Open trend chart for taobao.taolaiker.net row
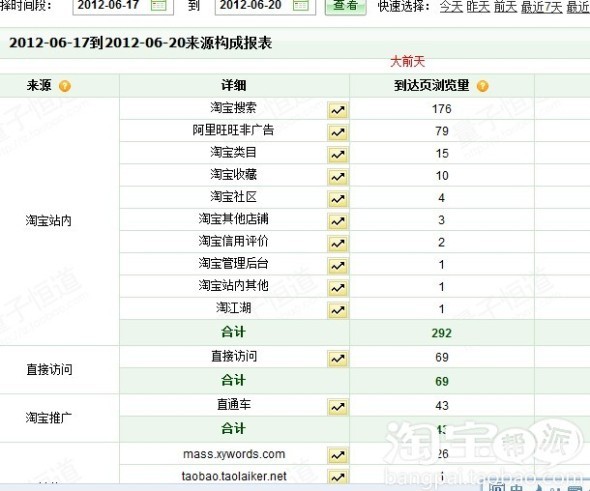 (x=338, y=477)
